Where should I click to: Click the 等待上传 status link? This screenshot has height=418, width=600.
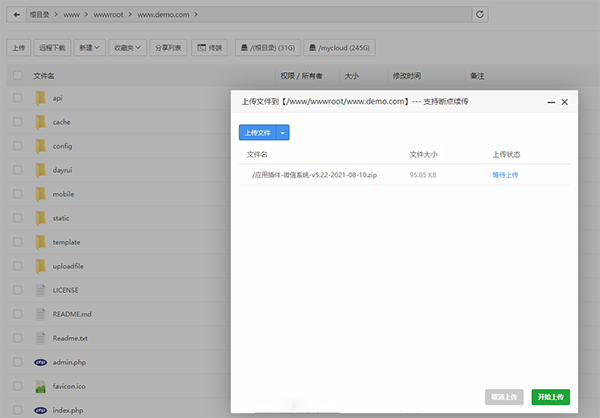coord(505,175)
